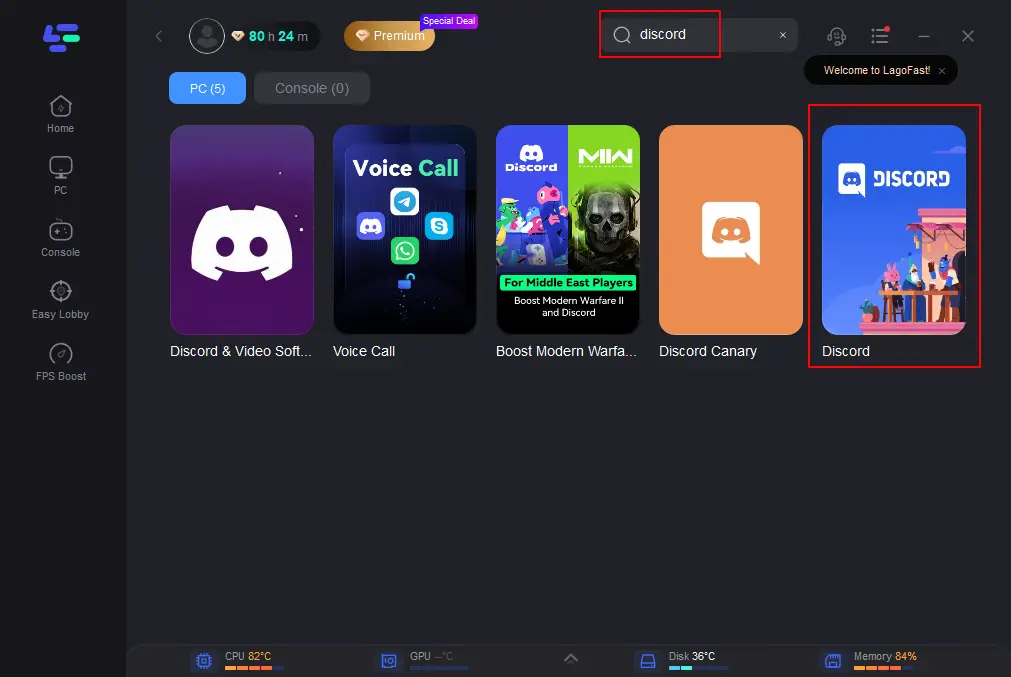Image resolution: width=1011 pixels, height=677 pixels.
Task: Open Home from the sidebar
Action: click(x=60, y=113)
